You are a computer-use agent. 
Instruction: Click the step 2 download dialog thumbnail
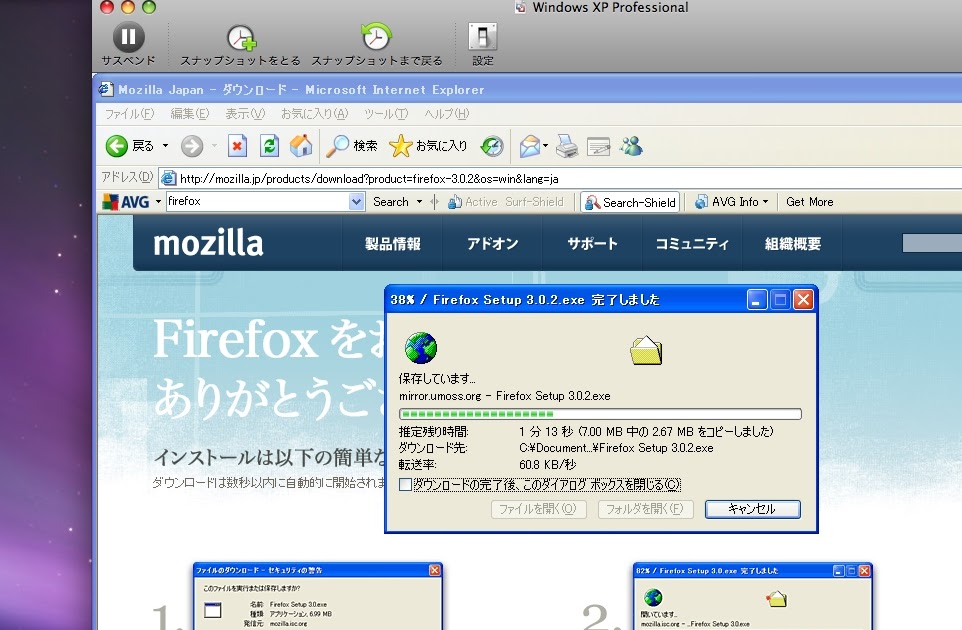tap(752, 596)
